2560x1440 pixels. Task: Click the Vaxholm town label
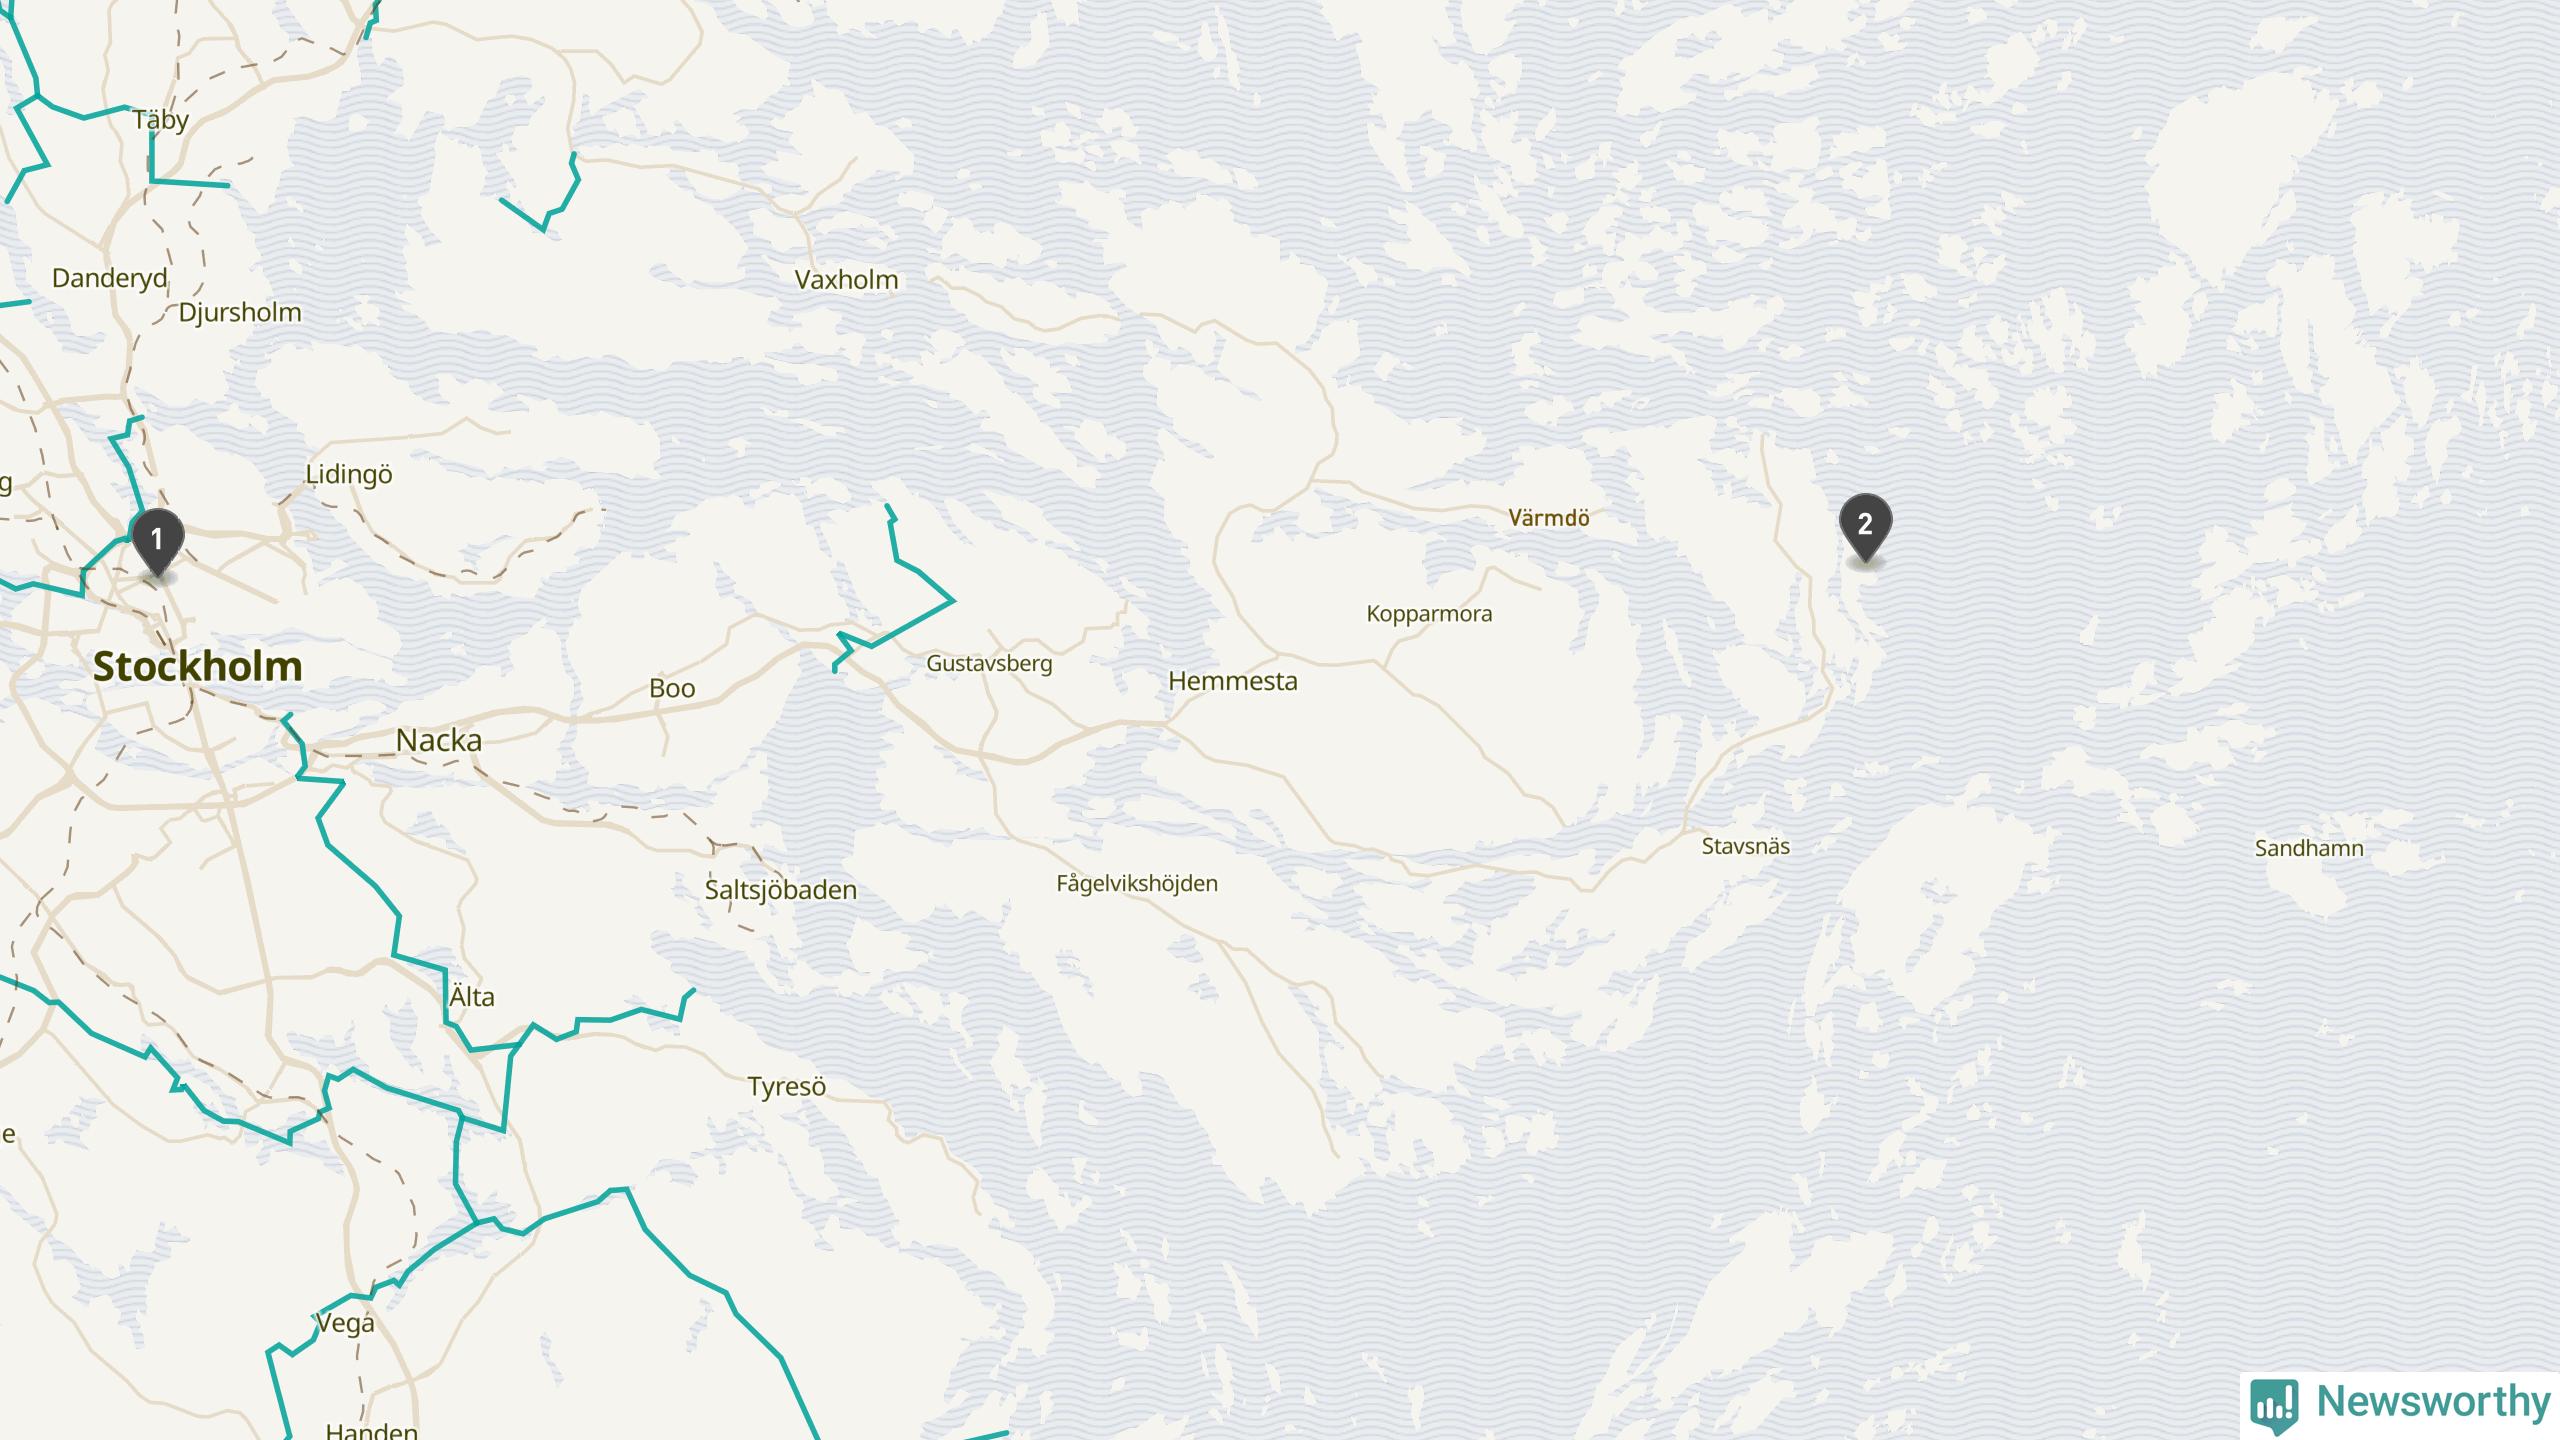(x=846, y=279)
